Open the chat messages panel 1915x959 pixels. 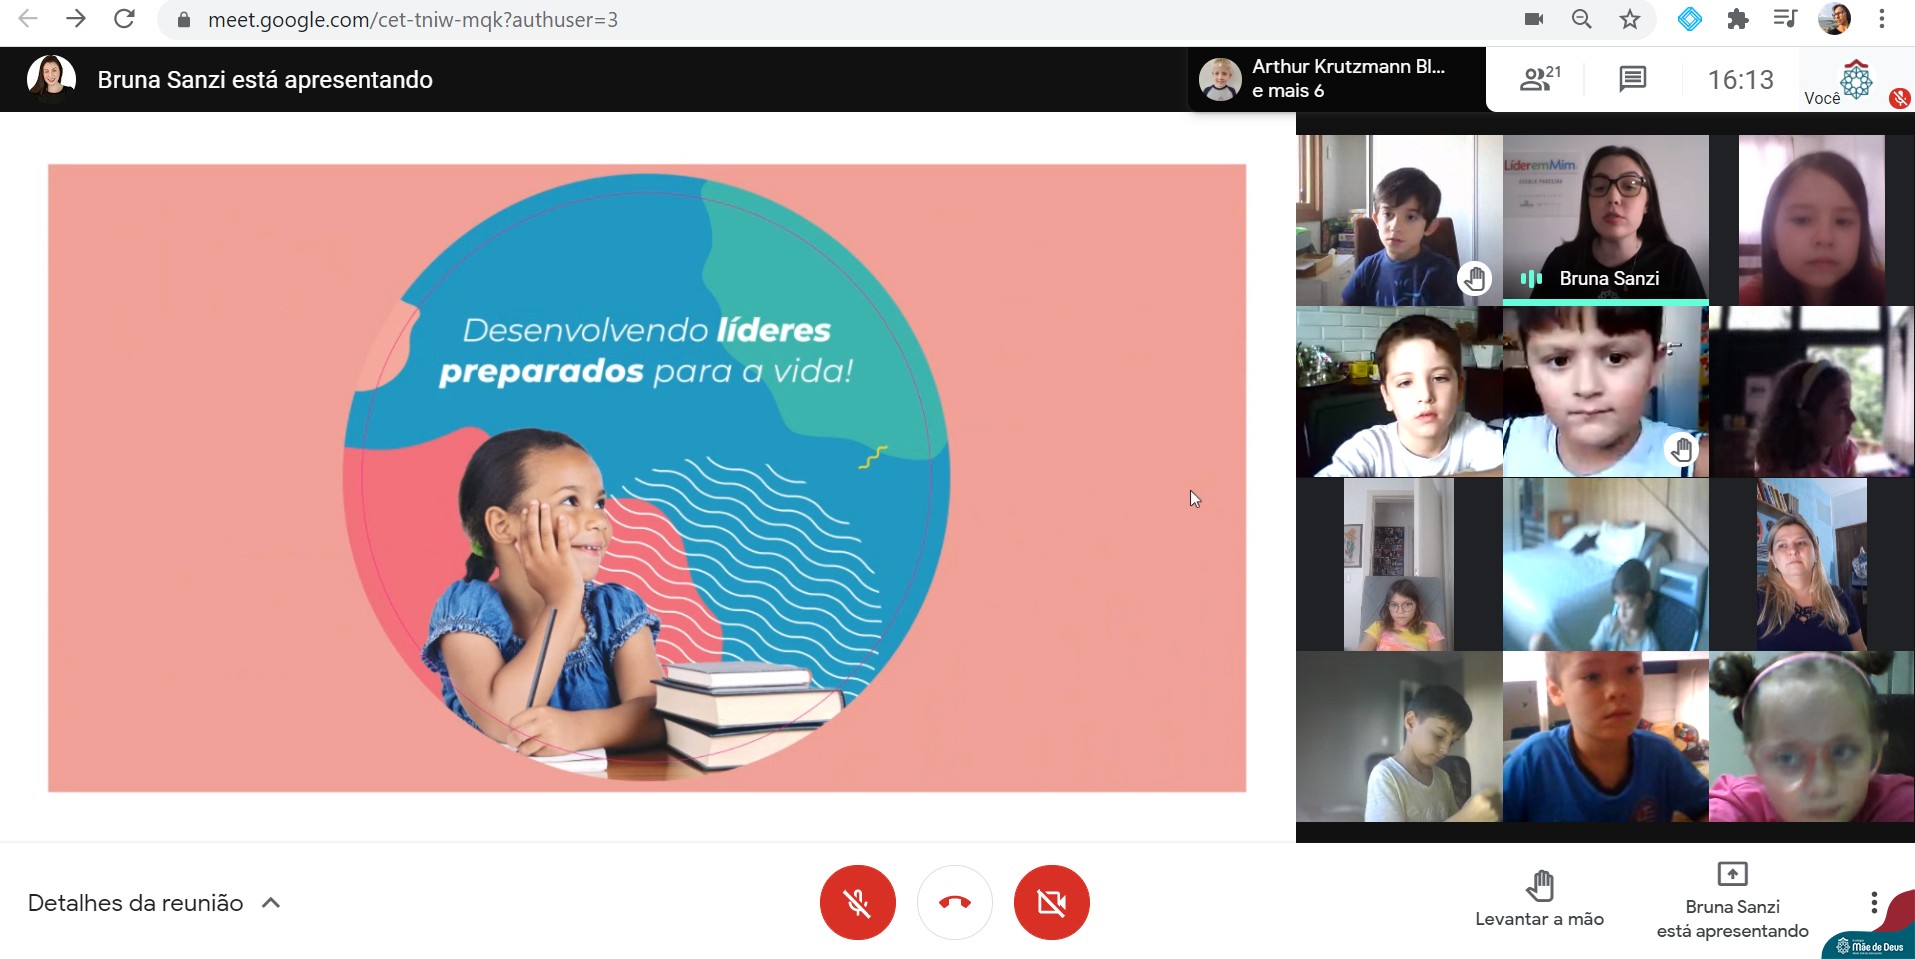pos(1632,79)
